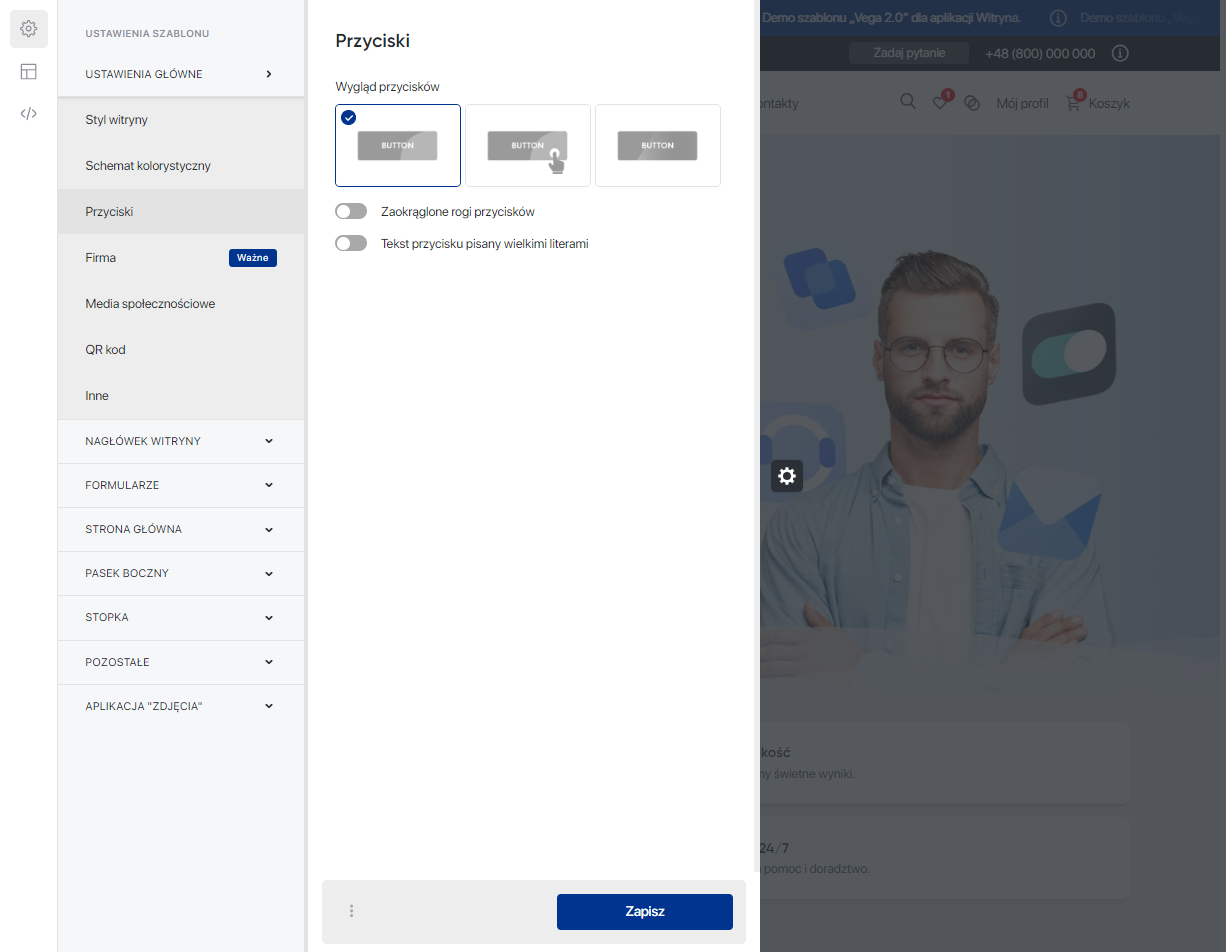Viewport: 1226px width, 952px height.
Task: Toggle uppercase button text option
Action: tap(351, 243)
